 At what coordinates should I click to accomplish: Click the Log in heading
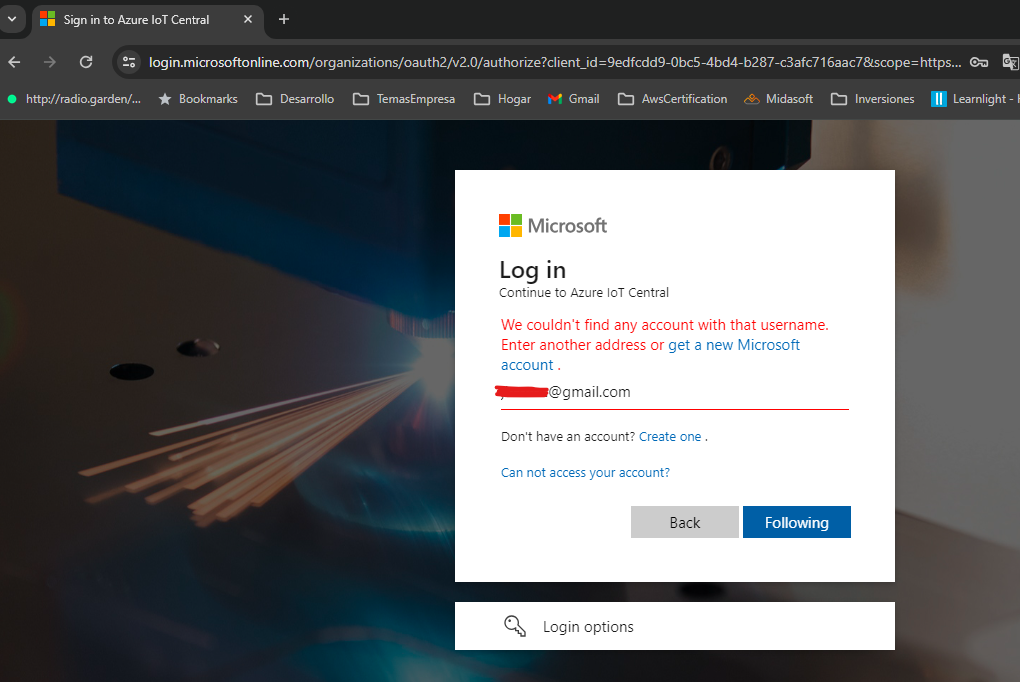click(x=533, y=270)
